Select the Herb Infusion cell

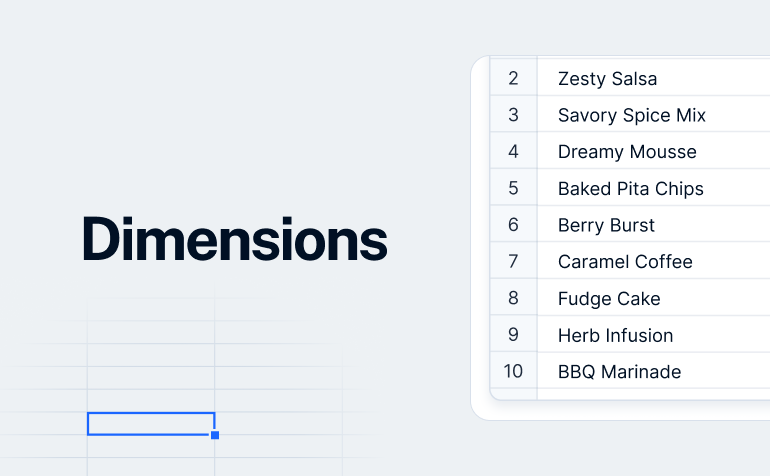(654, 335)
